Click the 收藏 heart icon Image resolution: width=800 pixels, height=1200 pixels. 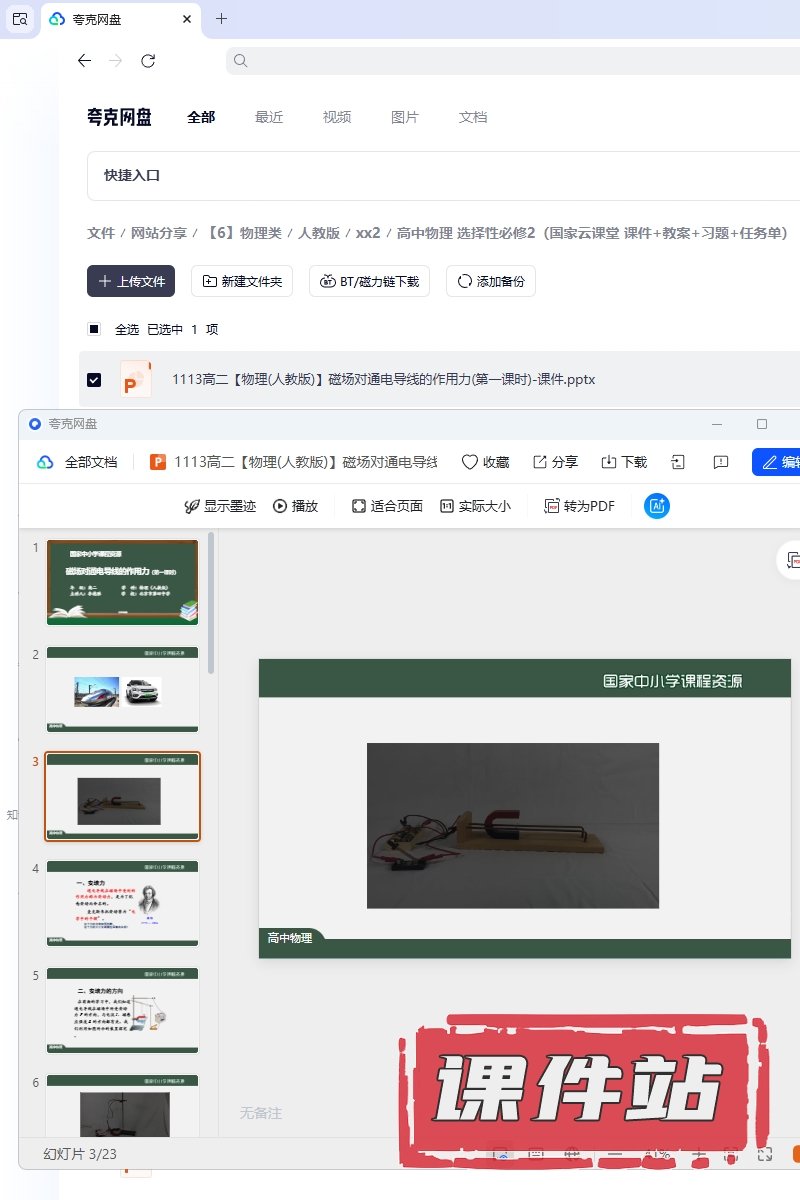(470, 462)
